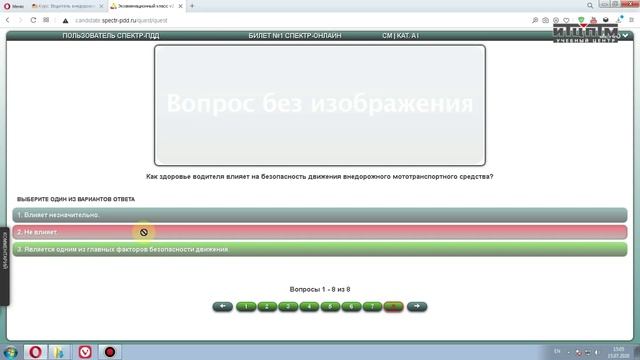This screenshot has height=360, width=640.
Task: Click the volume icon in system tray
Action: pos(596,352)
